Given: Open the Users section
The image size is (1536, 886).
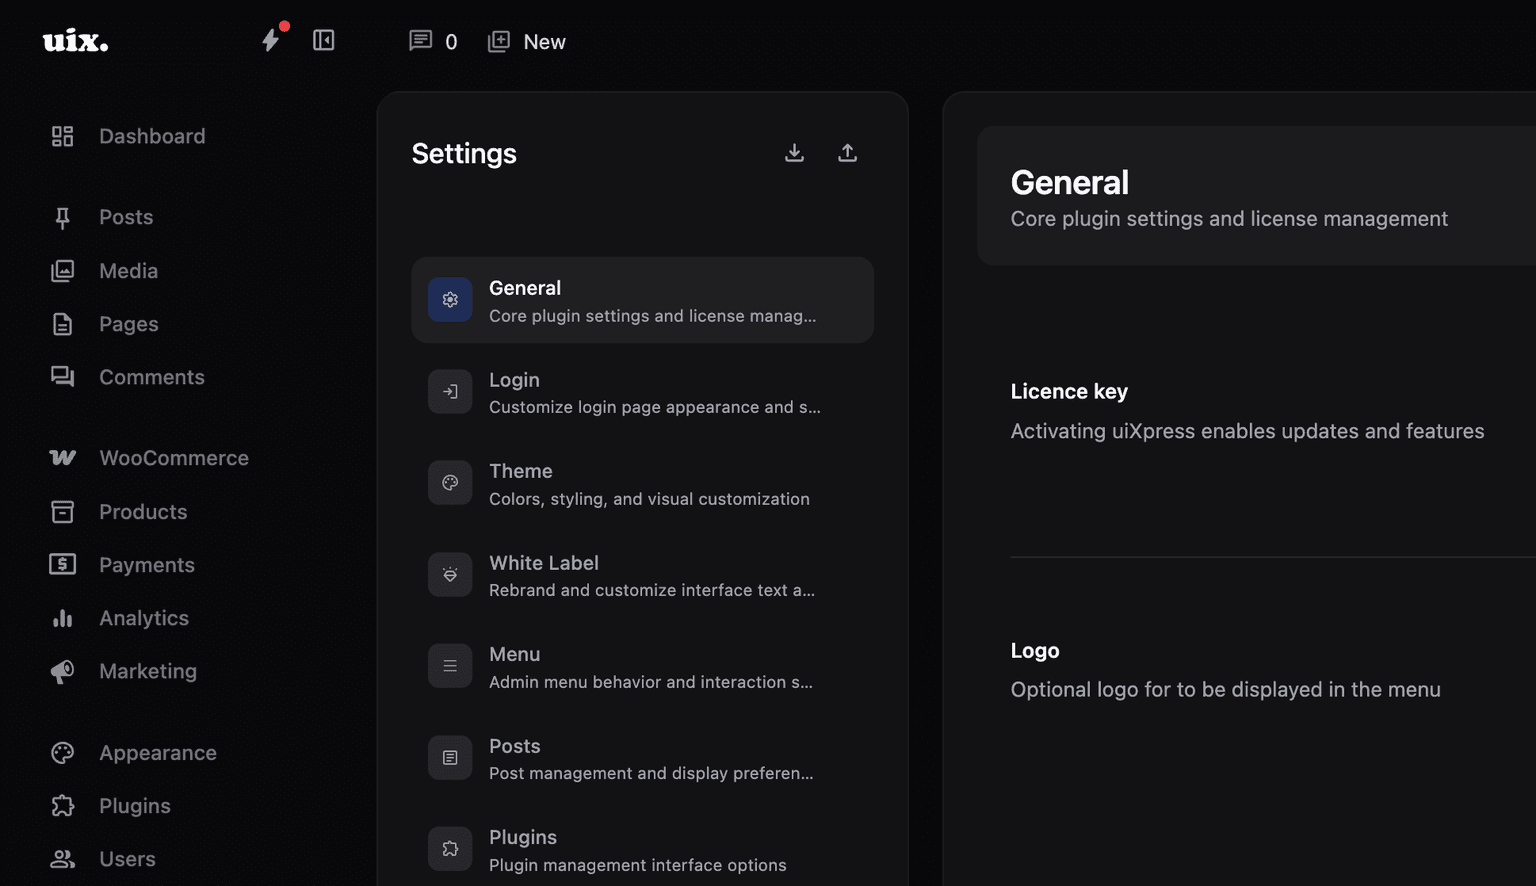Looking at the screenshot, I should [127, 858].
